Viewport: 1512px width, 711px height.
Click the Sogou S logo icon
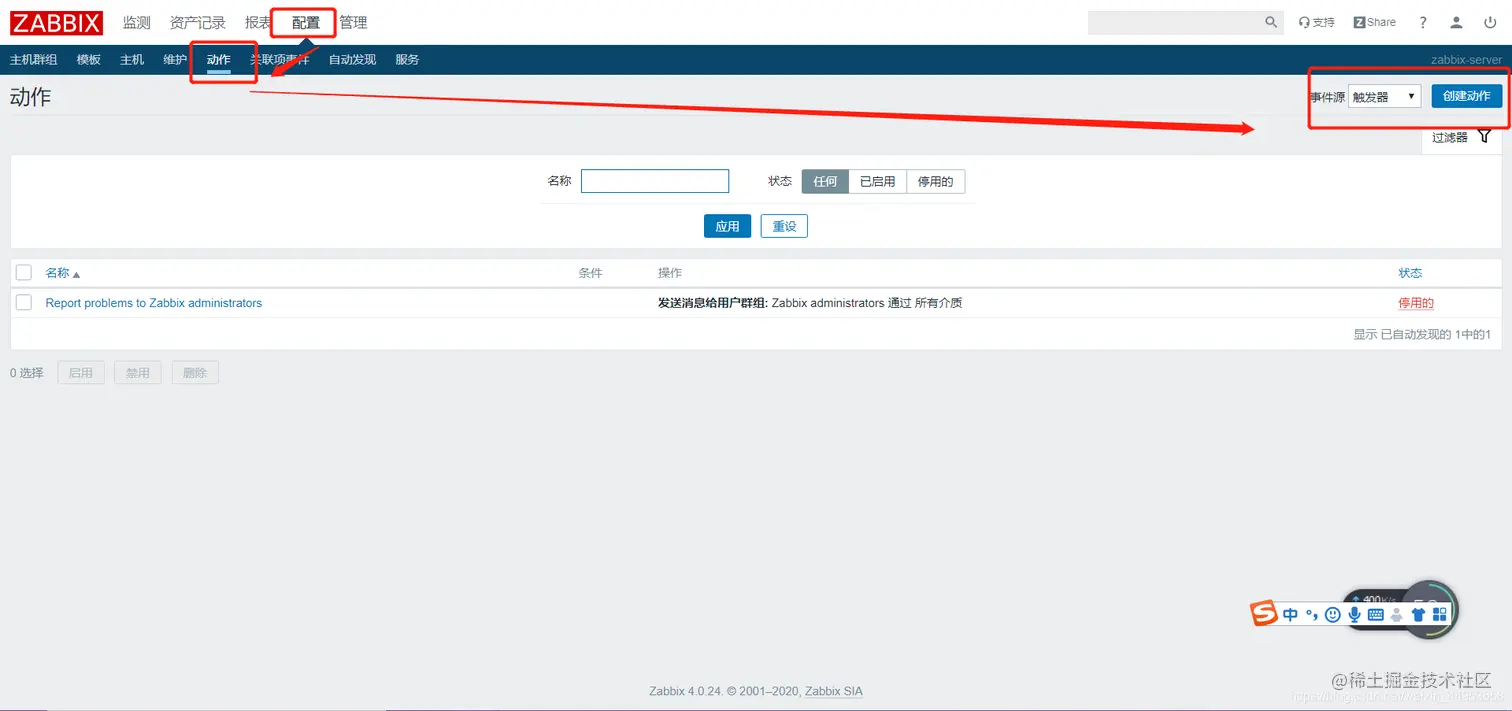(1265, 614)
